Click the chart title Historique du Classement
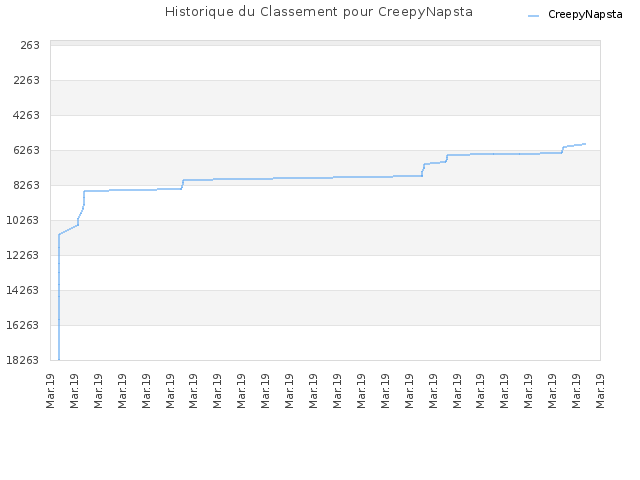The width and height of the screenshot is (640, 480). pos(319,12)
